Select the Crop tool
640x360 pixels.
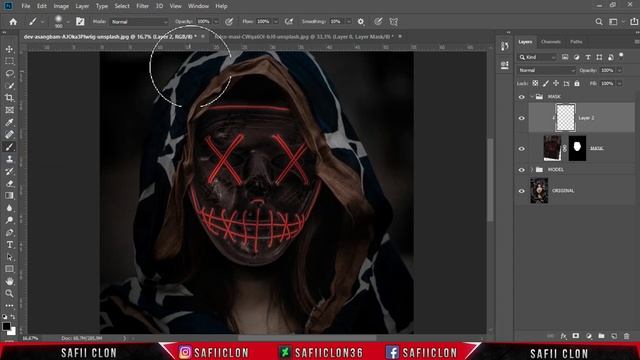(x=9, y=98)
